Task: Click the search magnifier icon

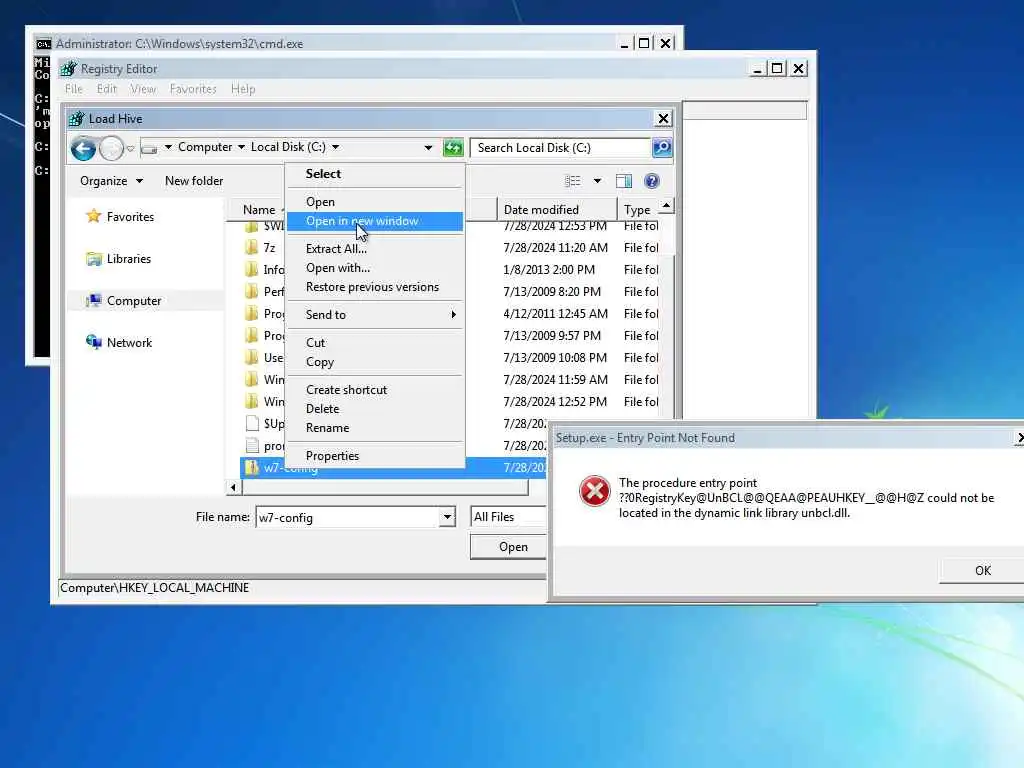Action: (x=662, y=148)
